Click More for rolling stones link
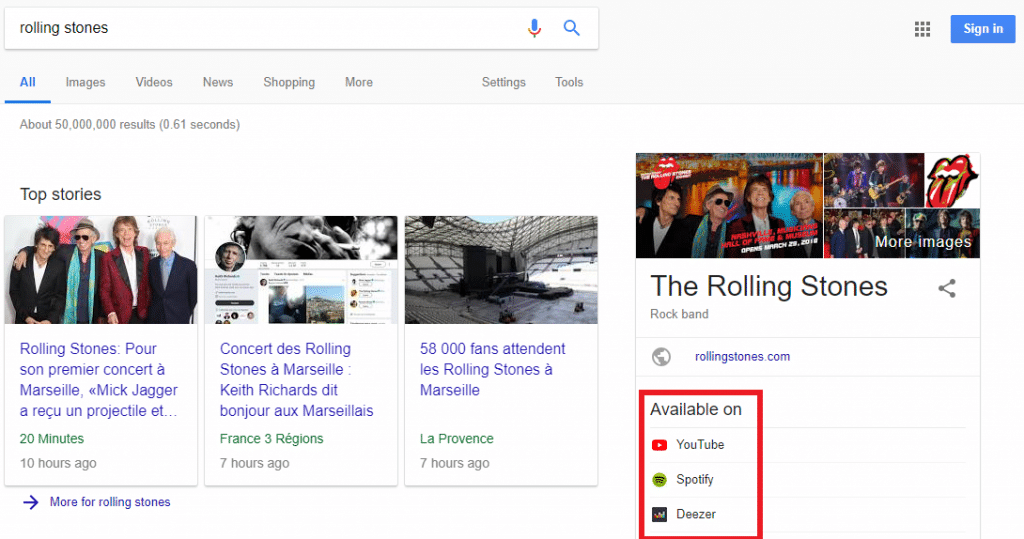Viewport: 1024px width, 539px height. click(x=110, y=502)
